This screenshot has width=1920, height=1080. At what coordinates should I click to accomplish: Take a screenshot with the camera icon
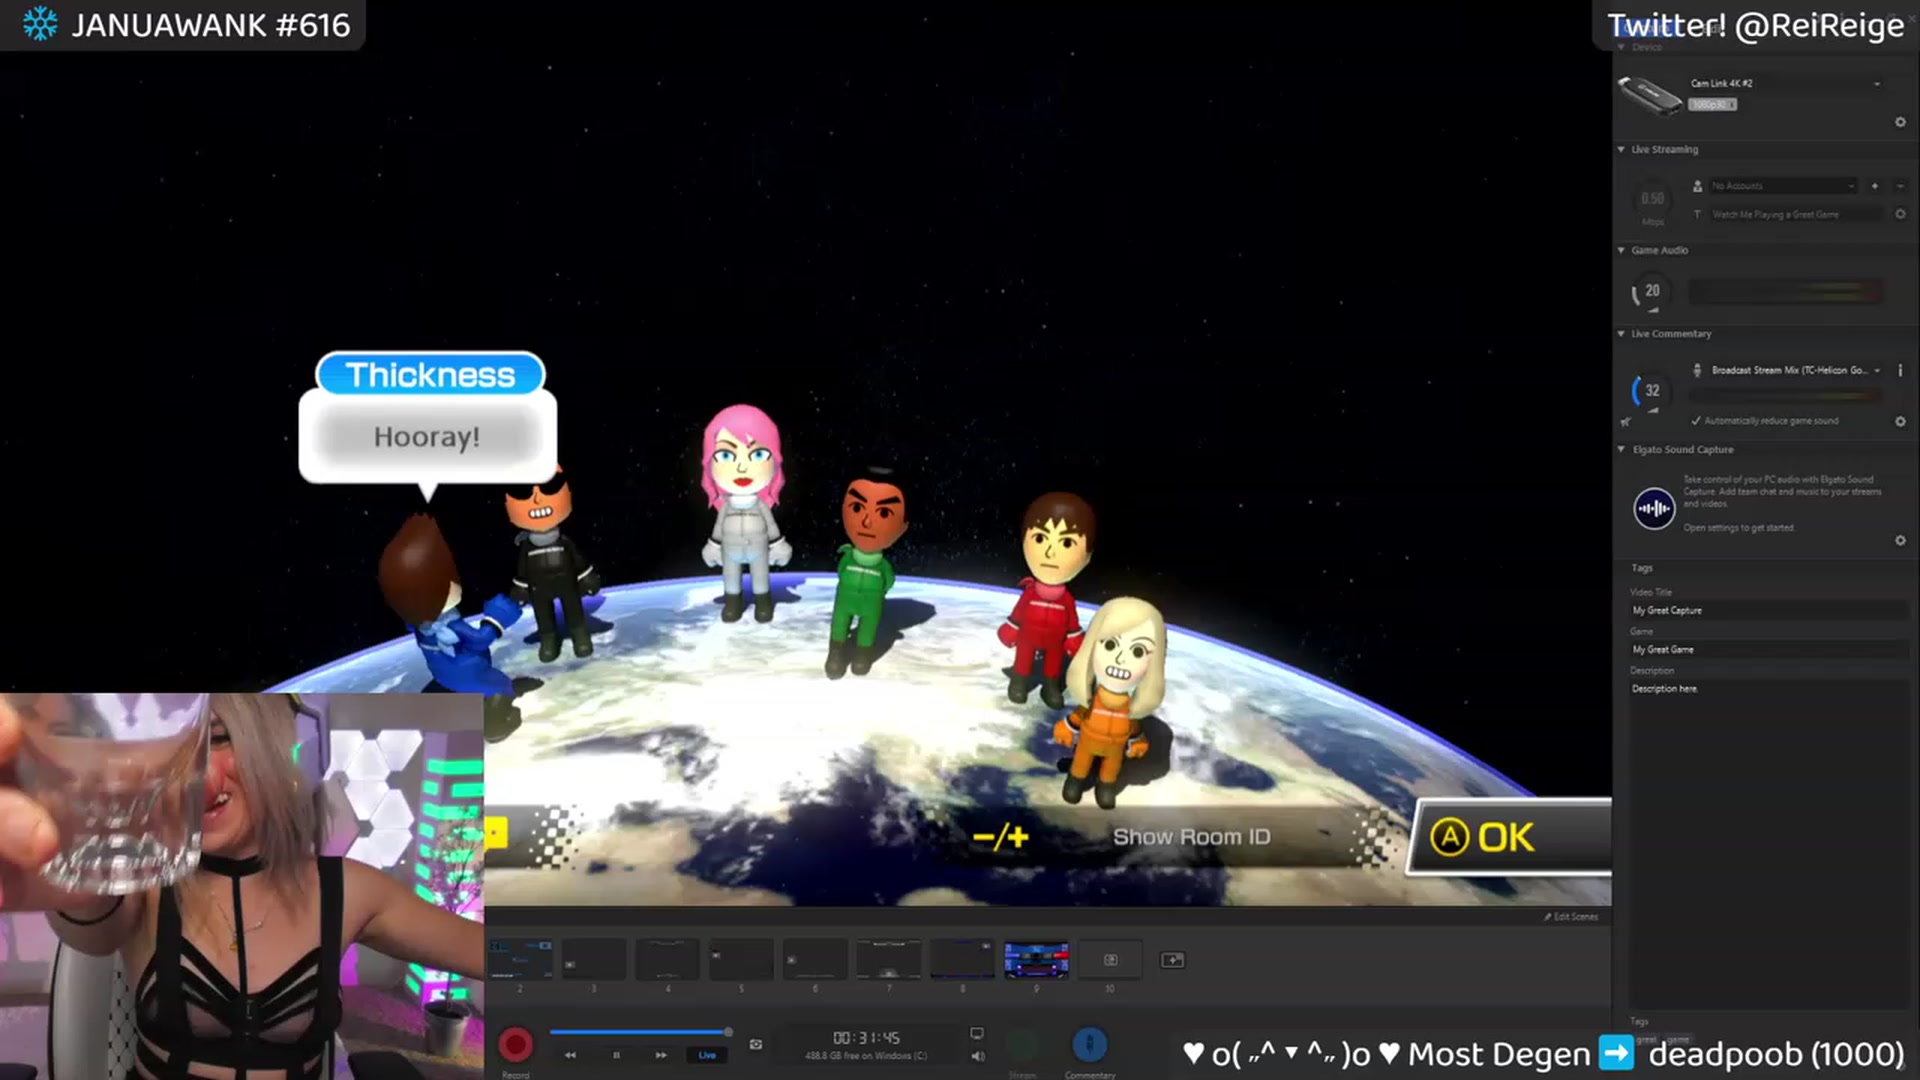(756, 1044)
